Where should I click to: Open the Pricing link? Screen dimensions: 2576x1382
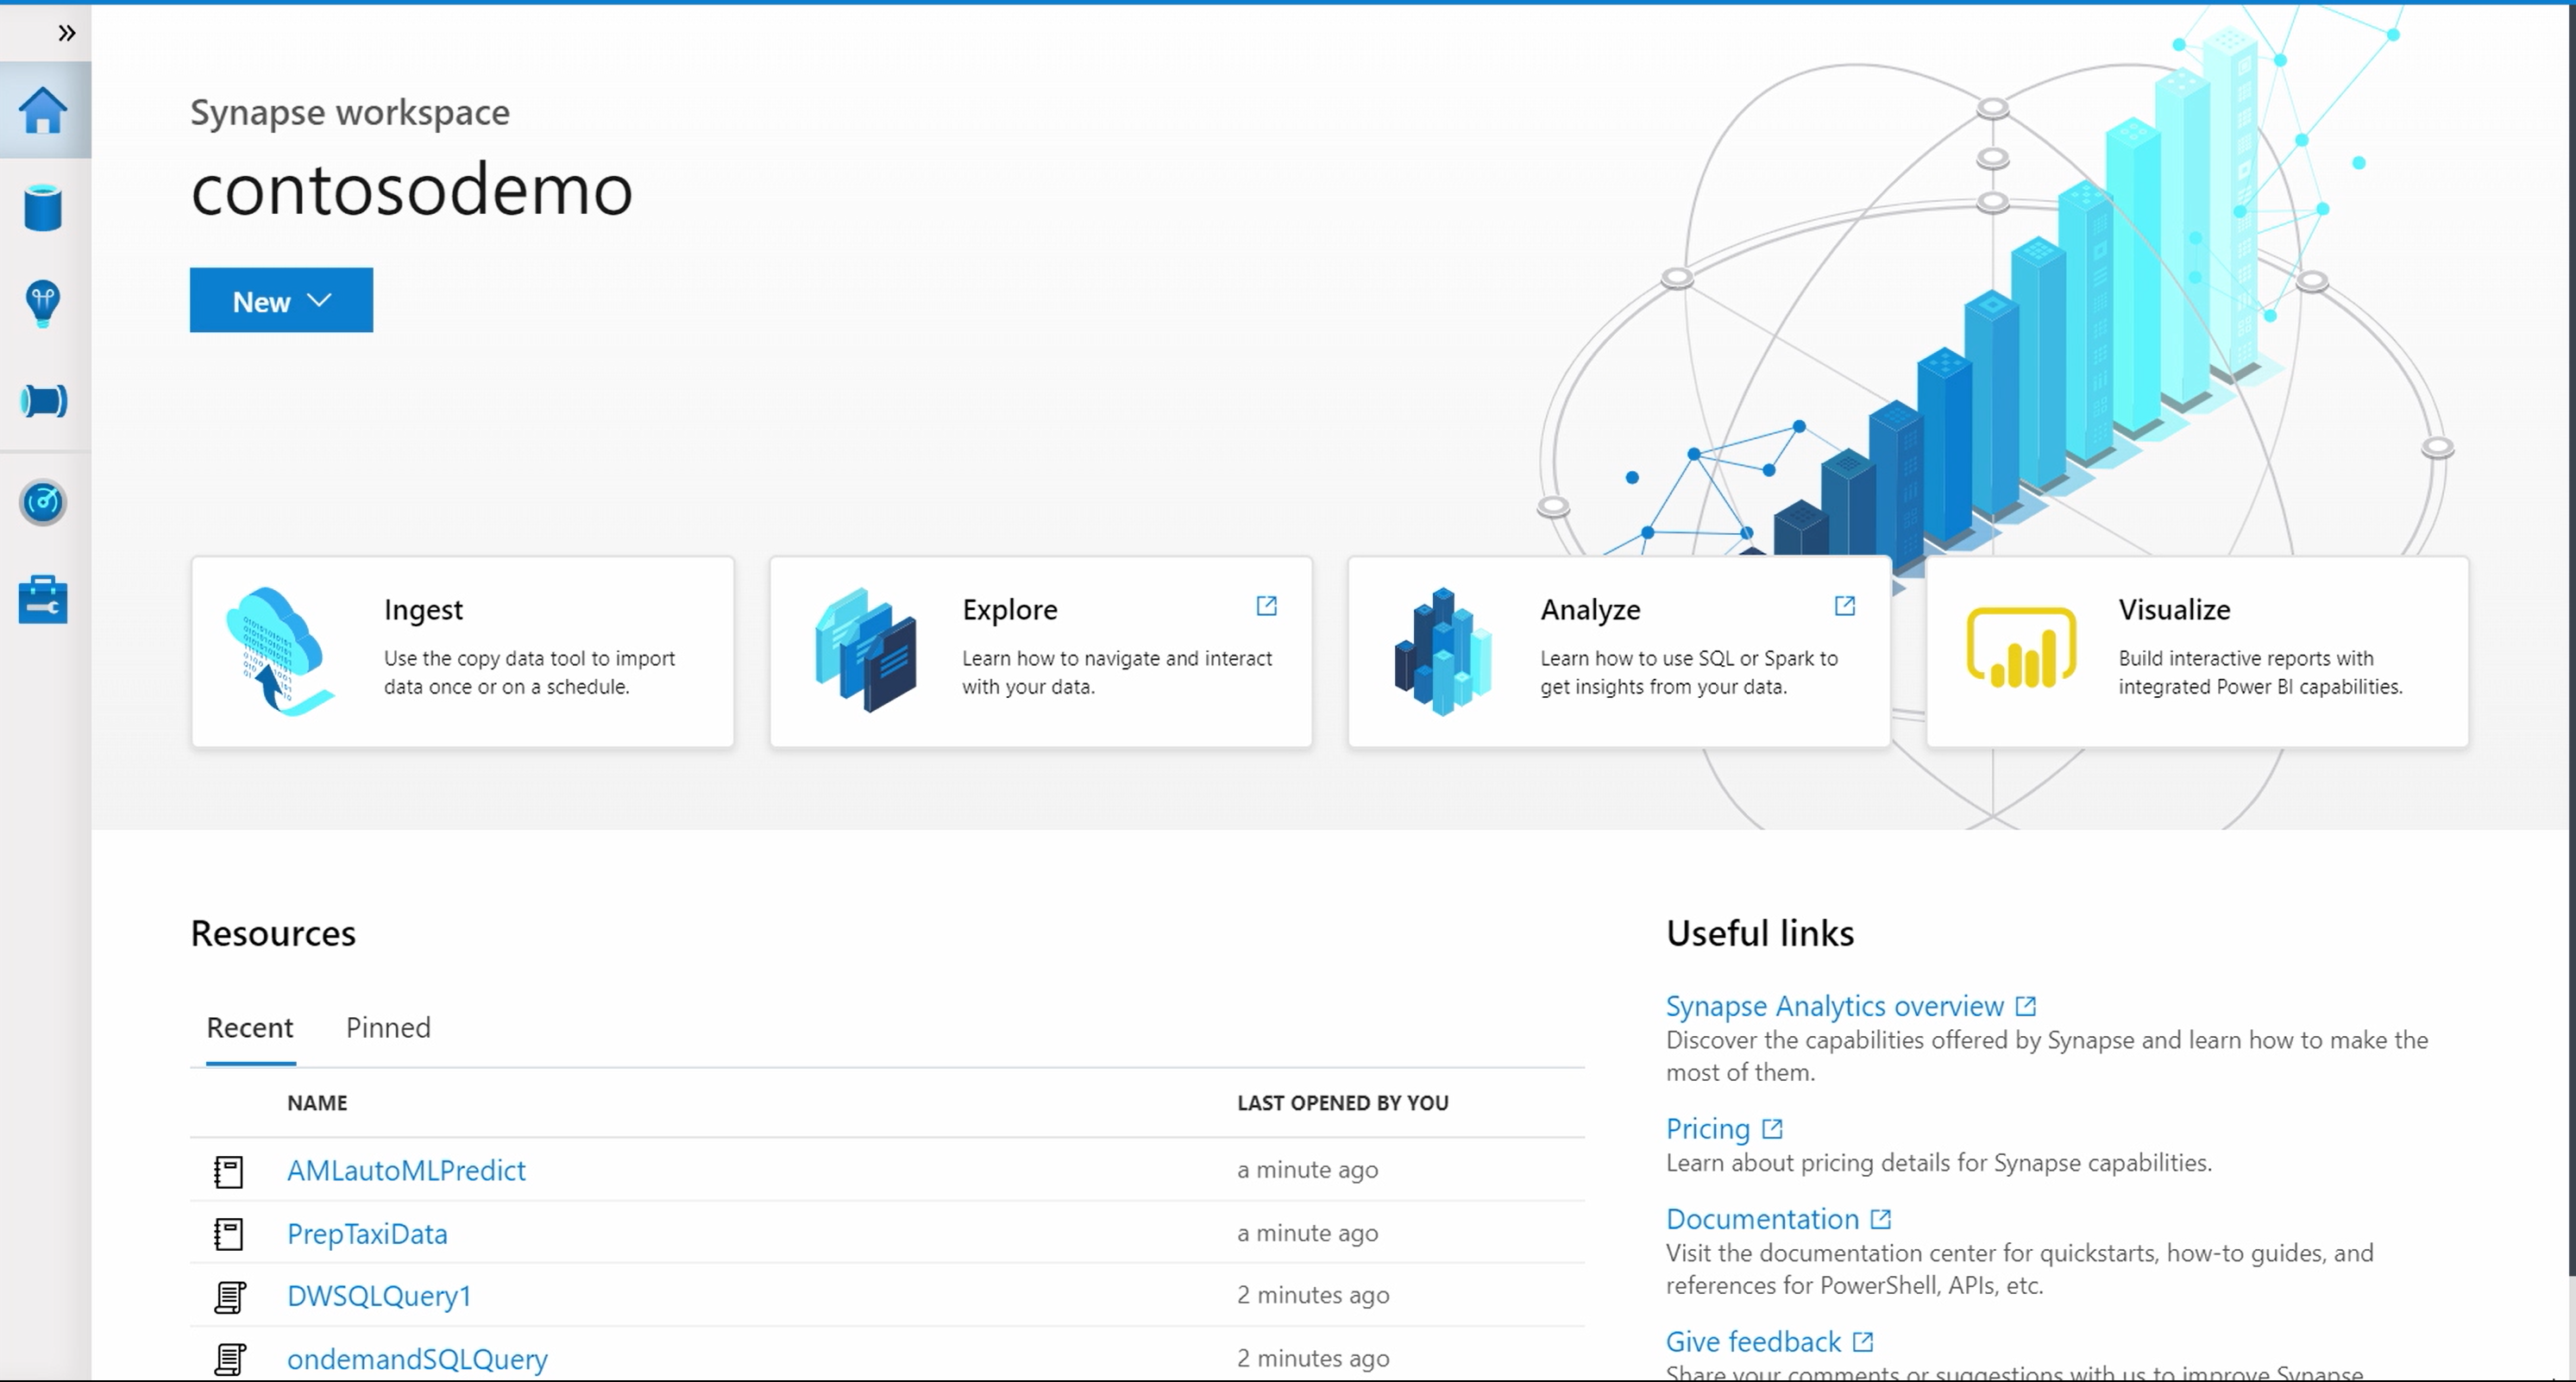click(1707, 1129)
